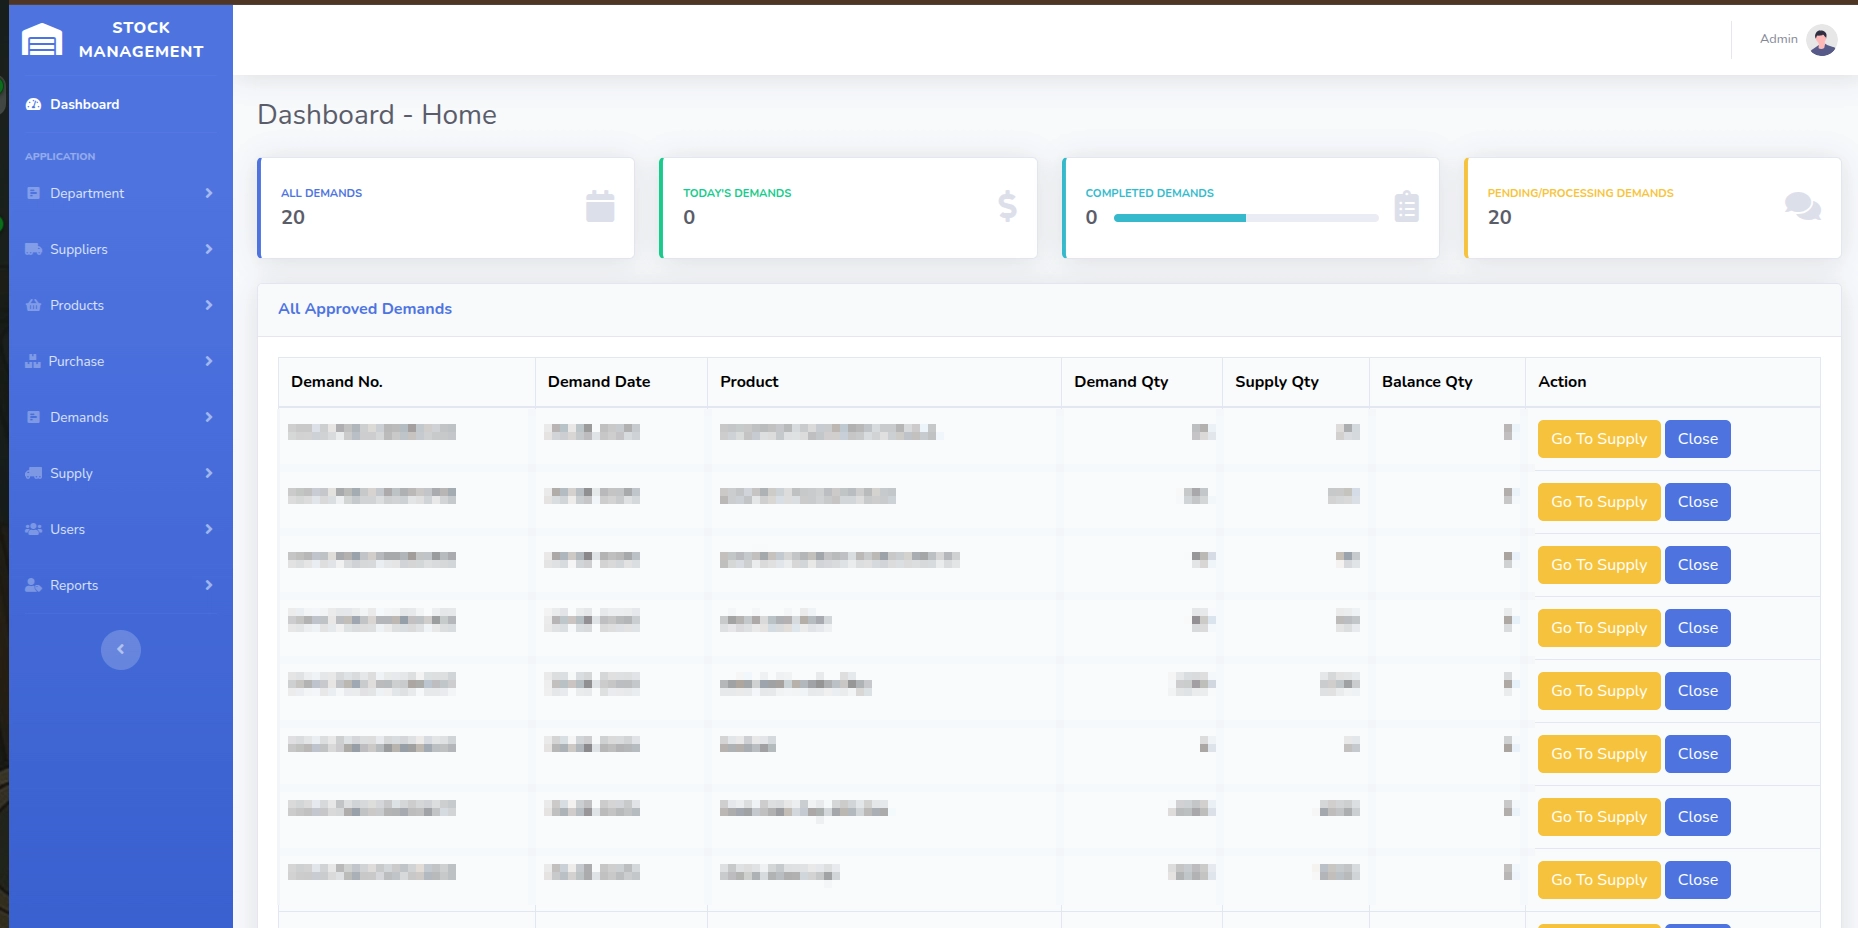Click the Suppliers truck icon in sidebar
Viewport: 1858px width, 928px height.
(34, 249)
